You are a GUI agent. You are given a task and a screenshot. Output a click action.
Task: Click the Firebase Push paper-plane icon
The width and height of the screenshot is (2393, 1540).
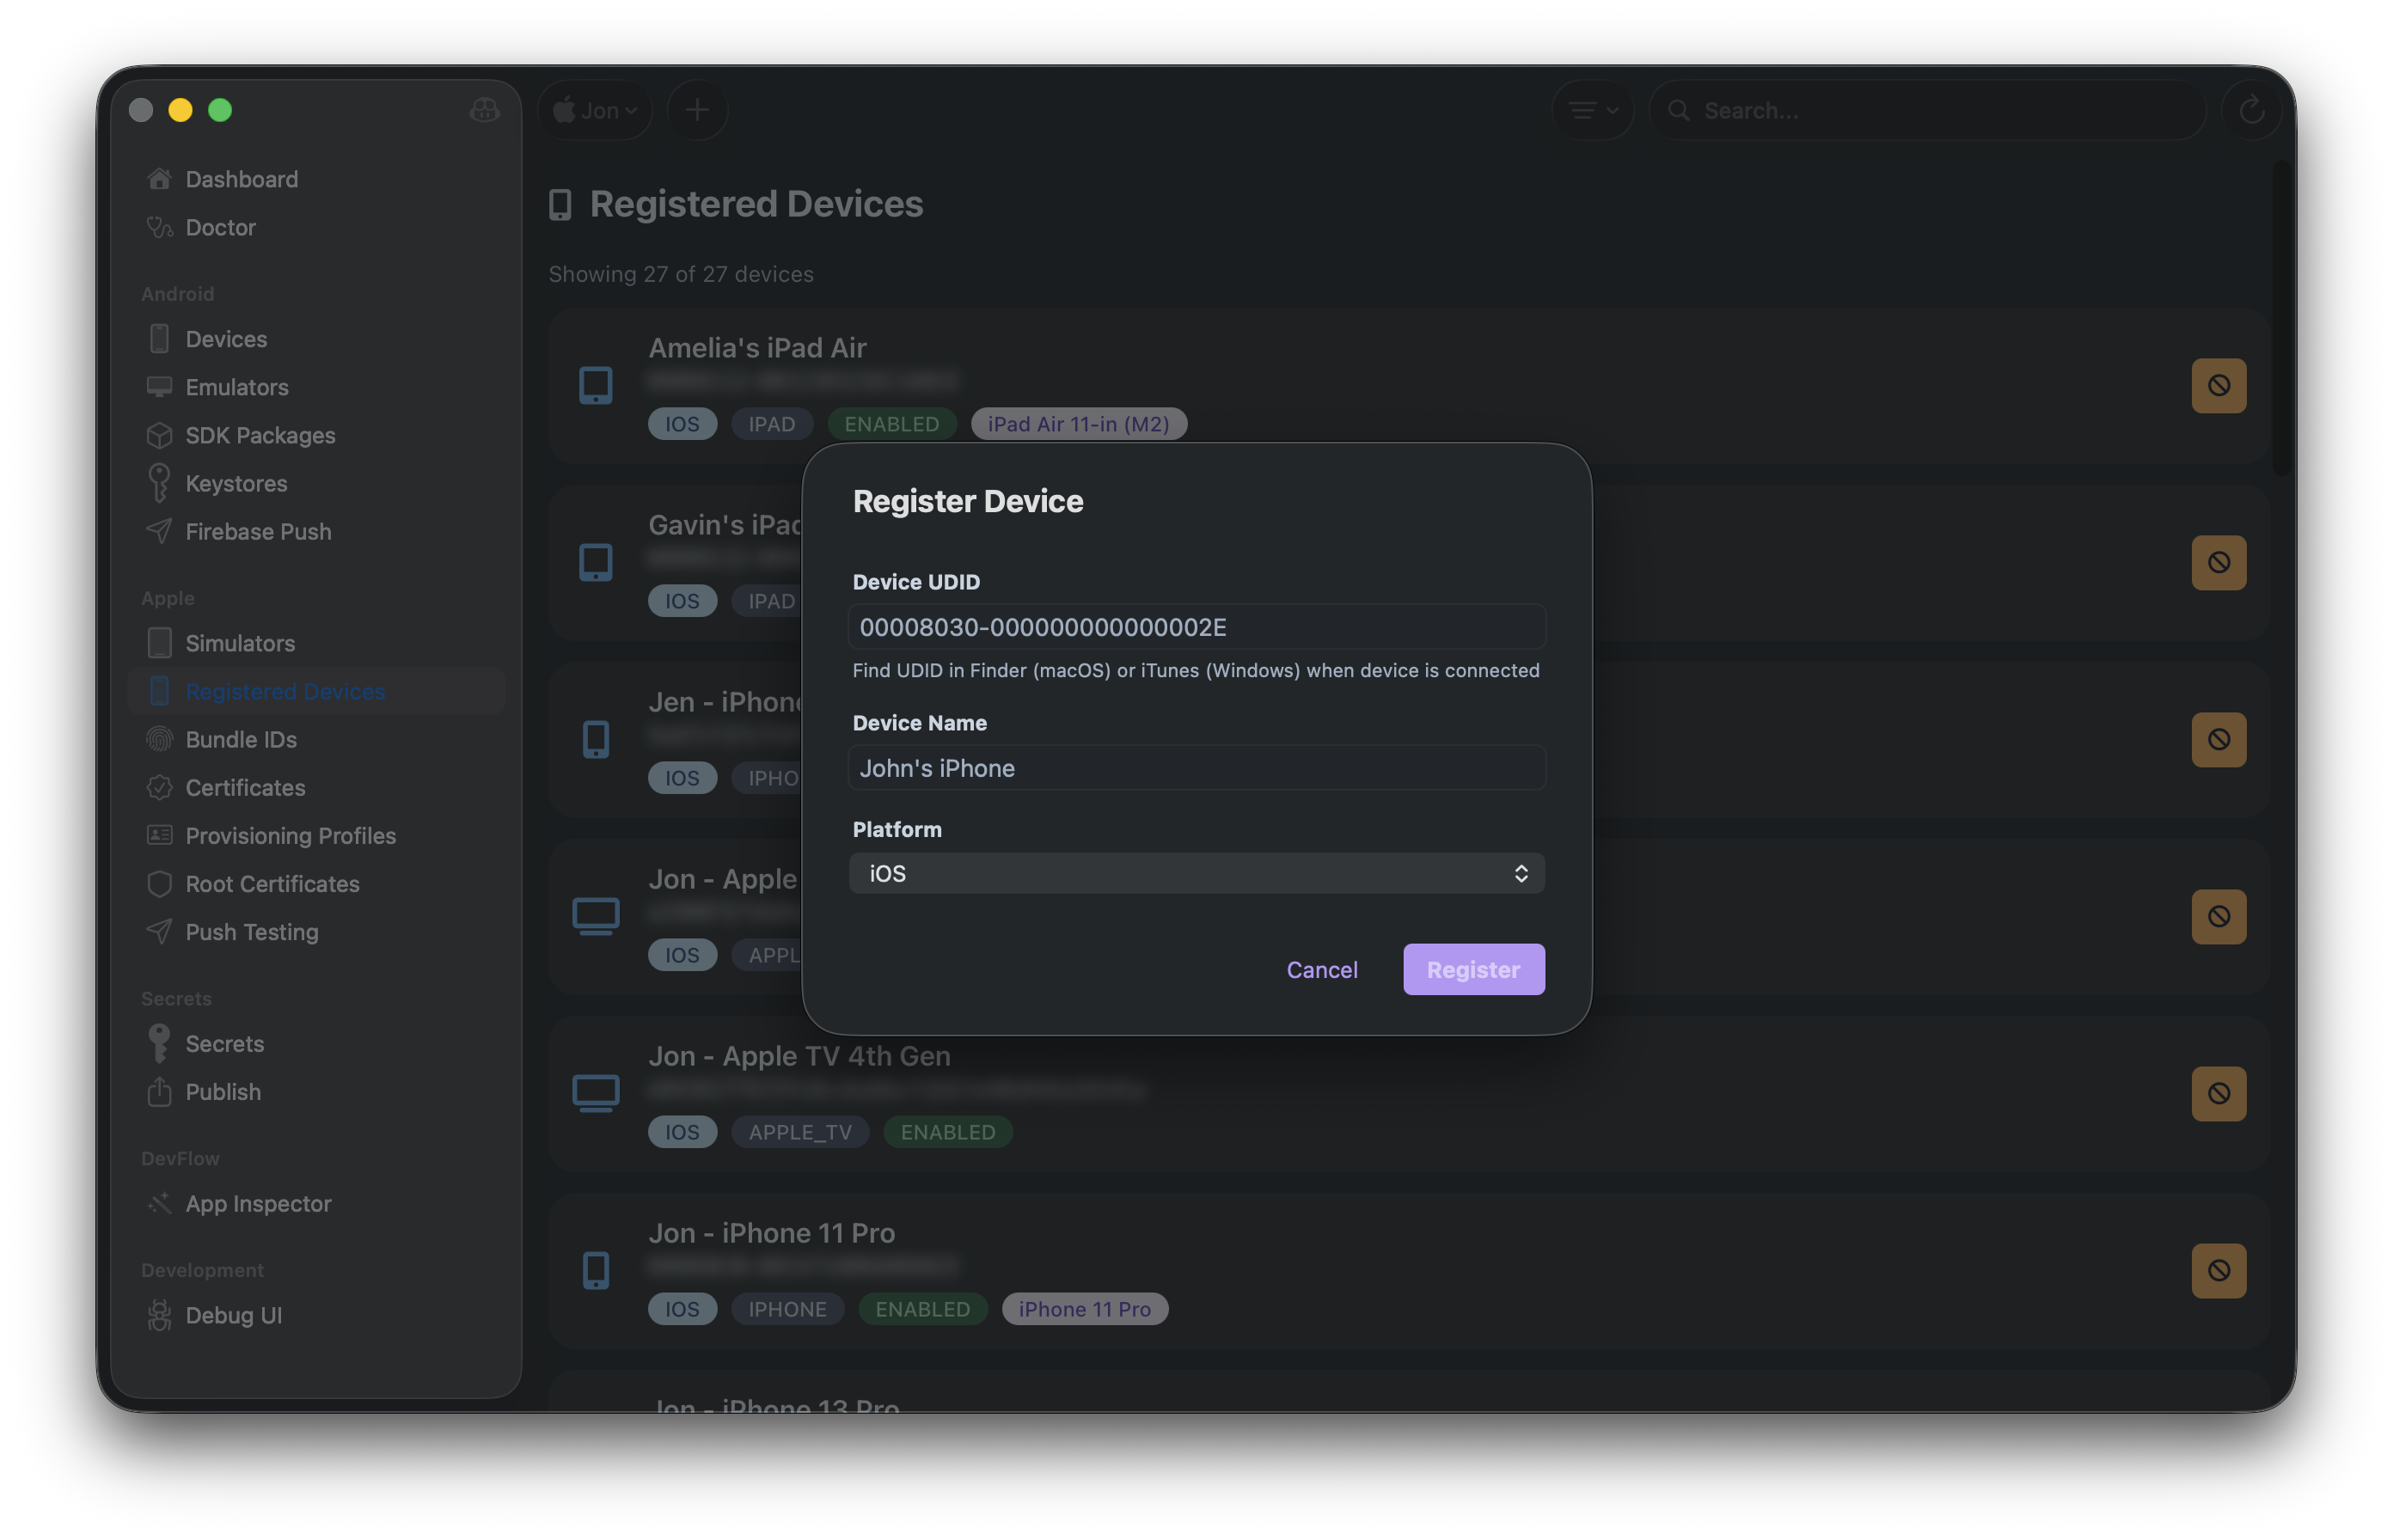click(x=159, y=531)
